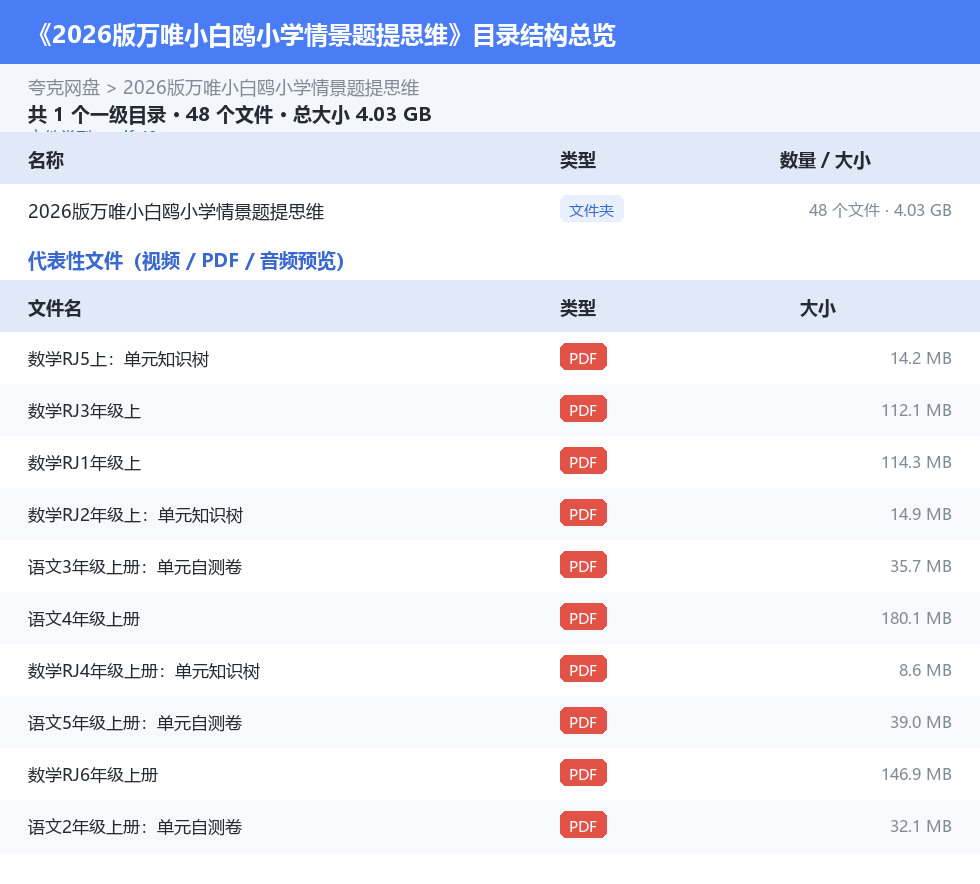Click PDF badge for 数学RJ3年级上
The image size is (980, 884).
pos(583,409)
